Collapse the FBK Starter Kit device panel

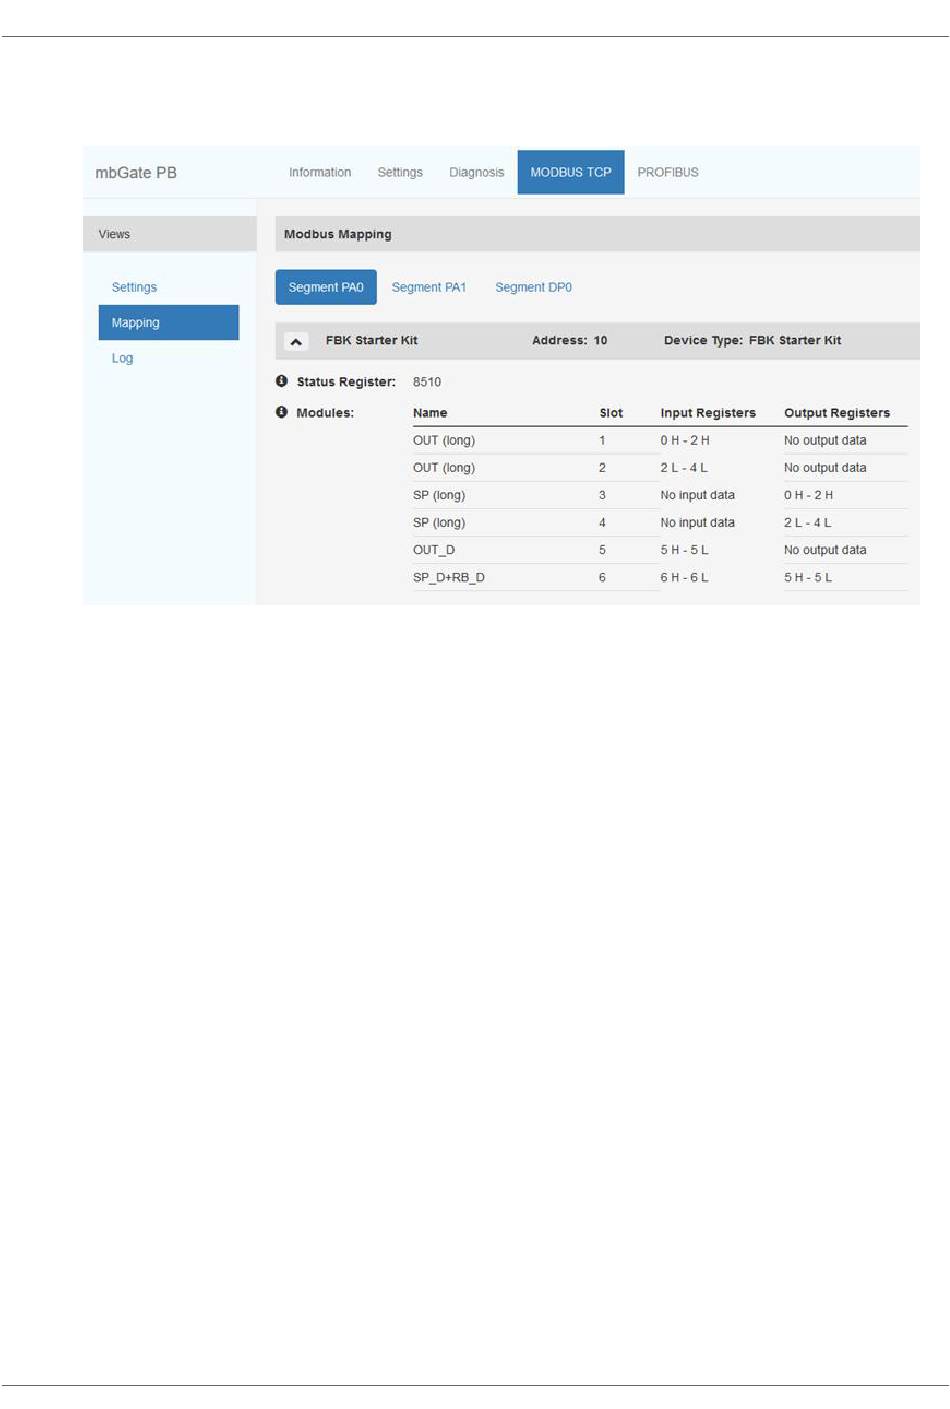296,341
